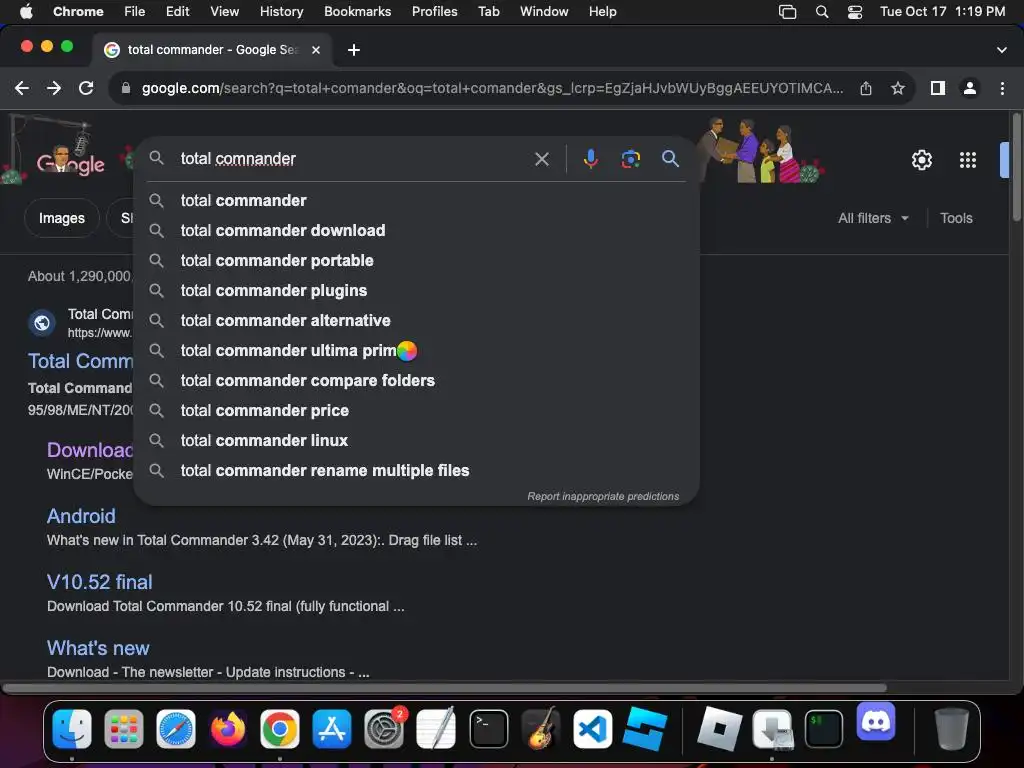
Task: Start voice search with microphone
Action: point(590,159)
